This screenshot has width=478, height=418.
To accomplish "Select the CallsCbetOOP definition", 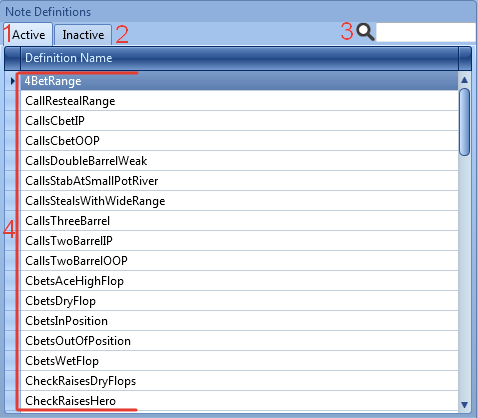I will (x=239, y=141).
